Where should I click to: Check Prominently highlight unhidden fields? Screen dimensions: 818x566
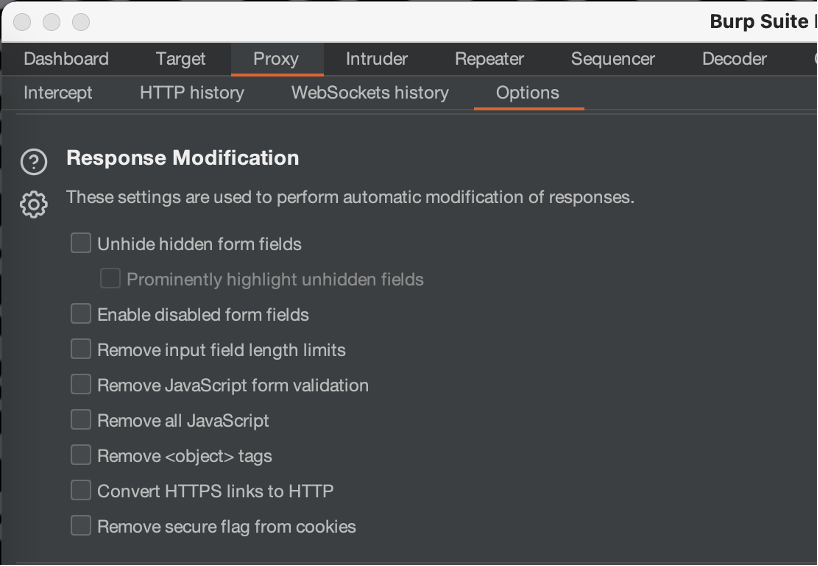(110, 279)
